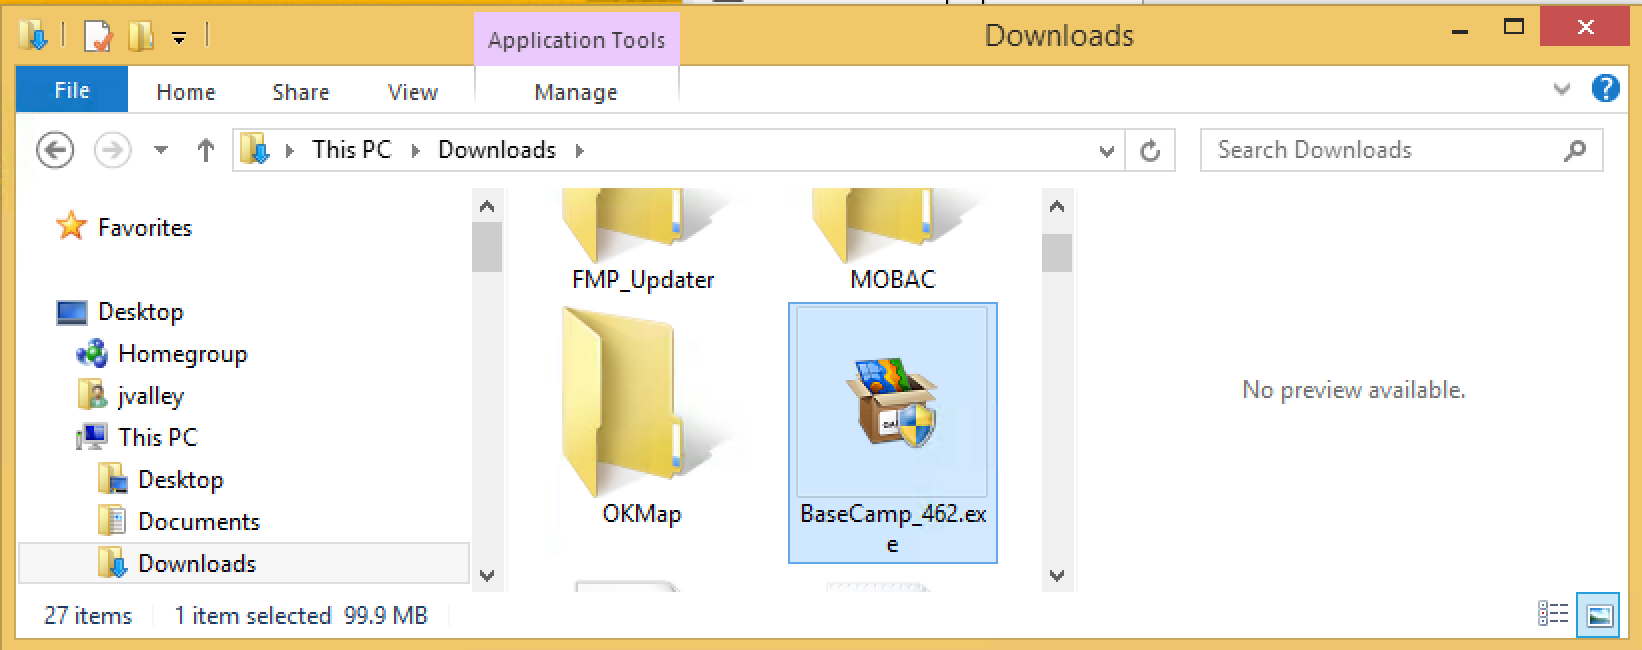Open the Recent locations dropdown
1642x650 pixels.
pos(160,151)
